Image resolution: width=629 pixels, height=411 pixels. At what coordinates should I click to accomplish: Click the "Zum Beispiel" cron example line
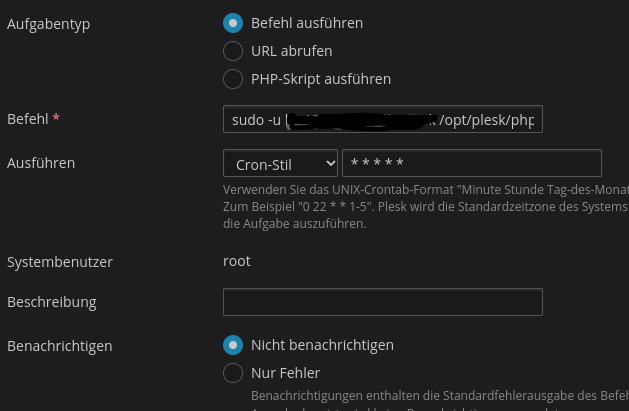point(425,207)
